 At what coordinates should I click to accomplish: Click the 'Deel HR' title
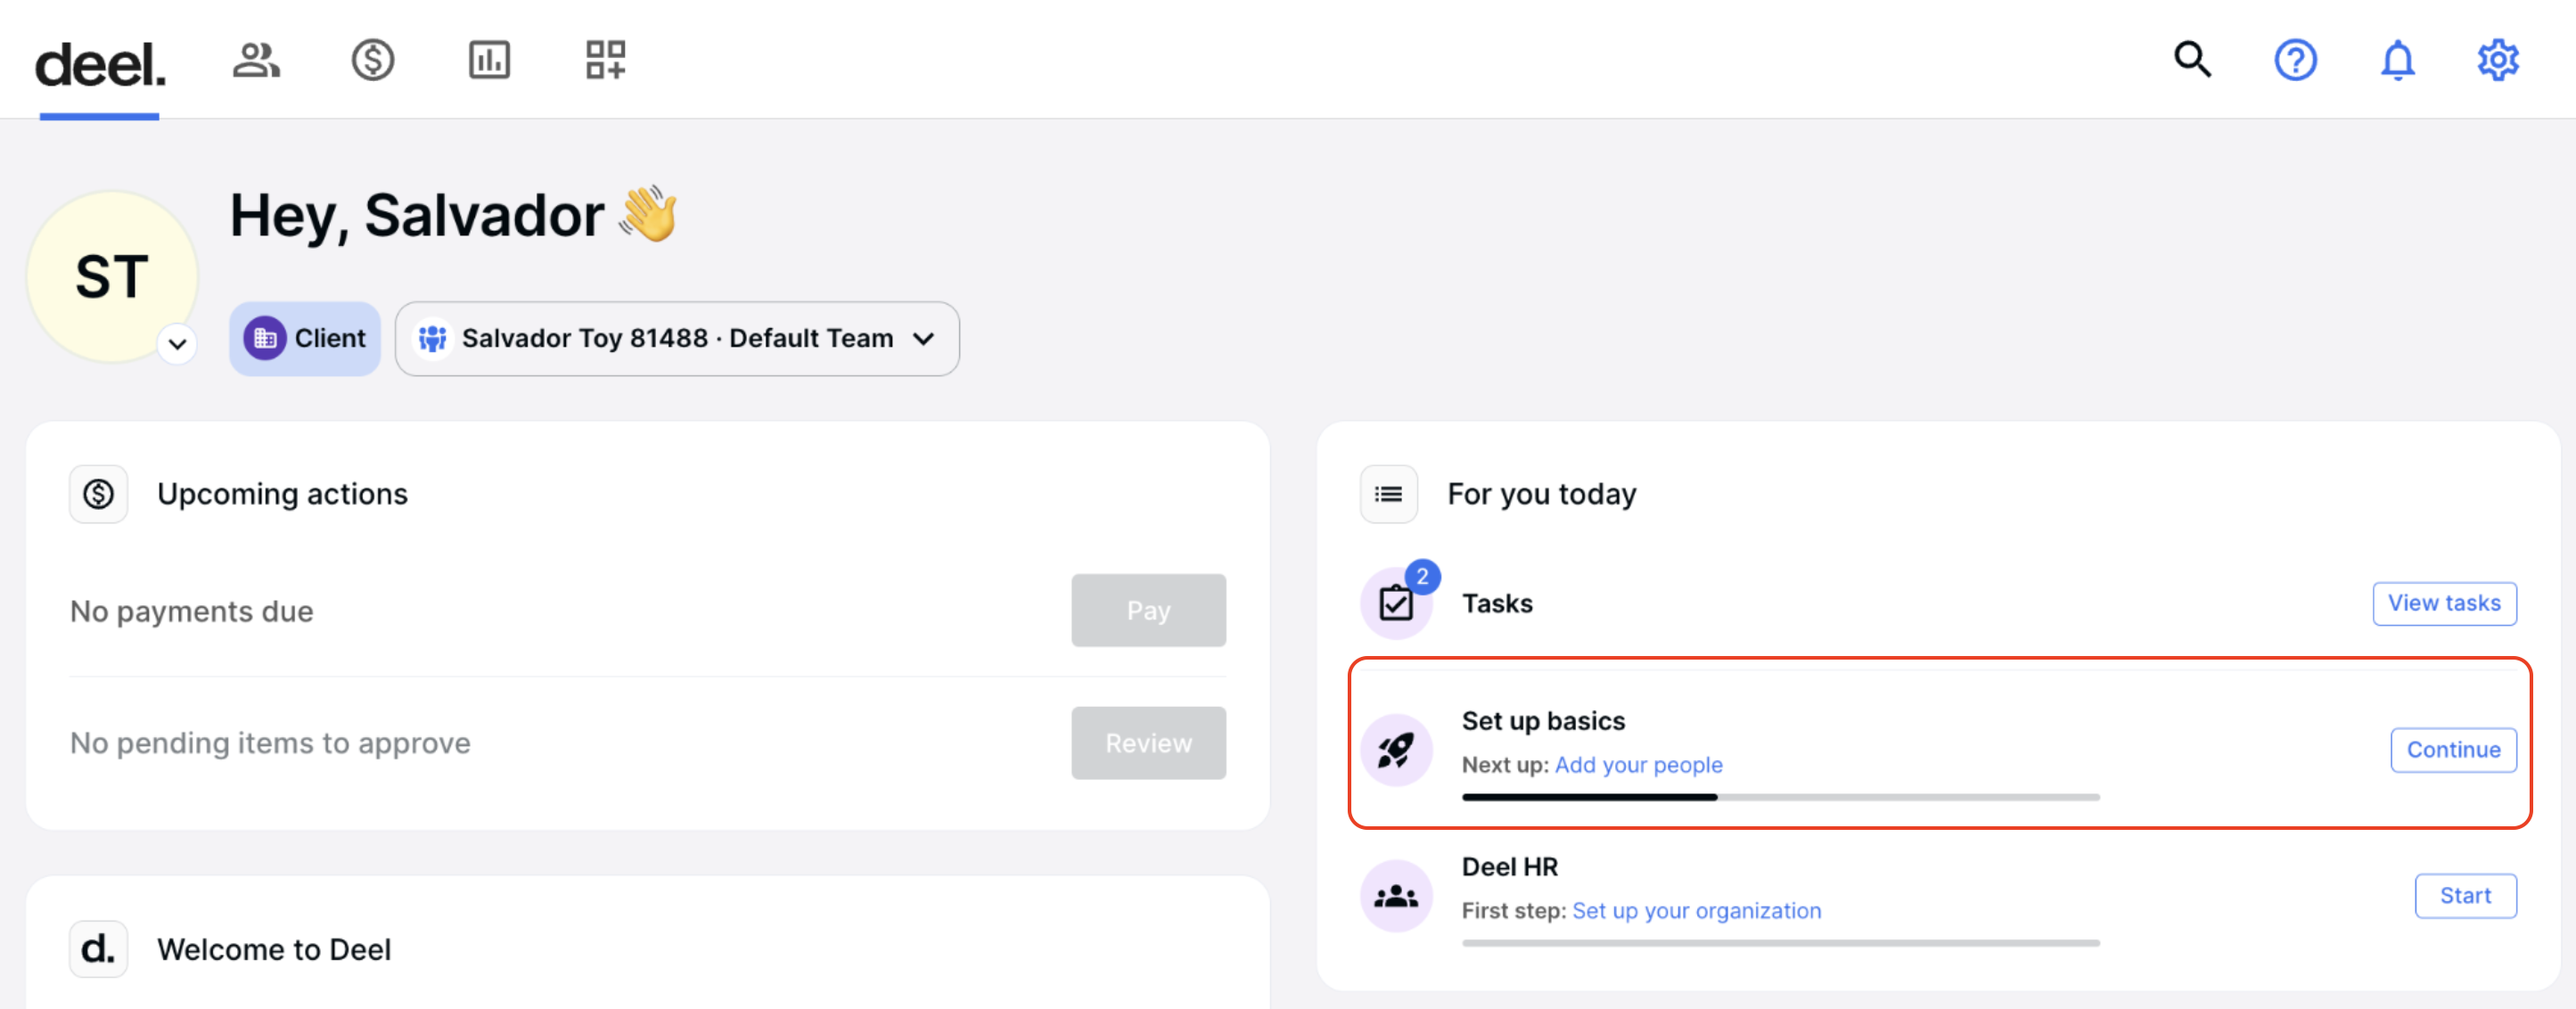click(x=1509, y=866)
